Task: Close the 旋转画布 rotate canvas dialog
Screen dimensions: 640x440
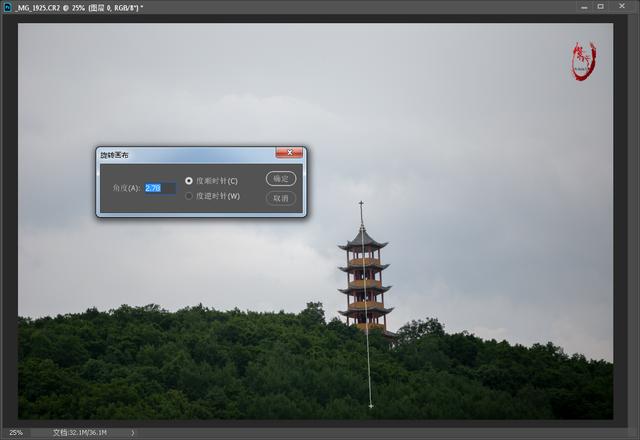Action: (x=289, y=154)
